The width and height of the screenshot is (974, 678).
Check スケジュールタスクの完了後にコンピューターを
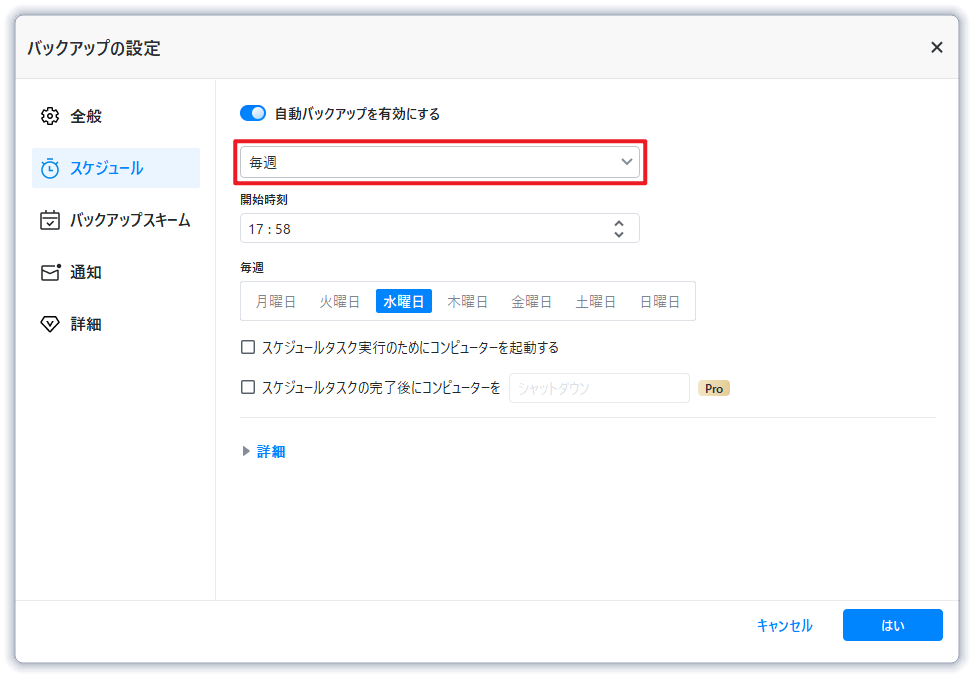(248, 387)
